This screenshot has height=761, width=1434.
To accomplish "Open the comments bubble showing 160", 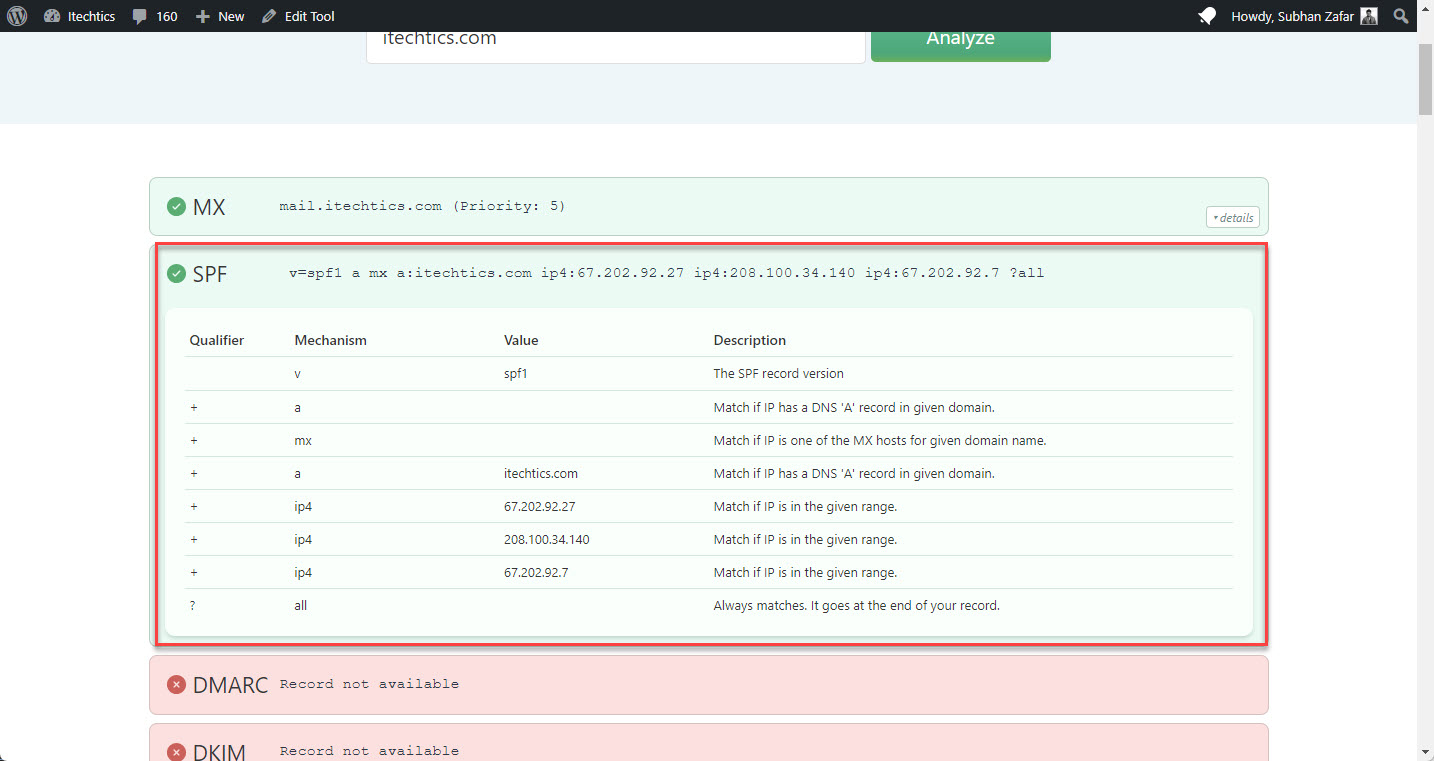I will [155, 16].
